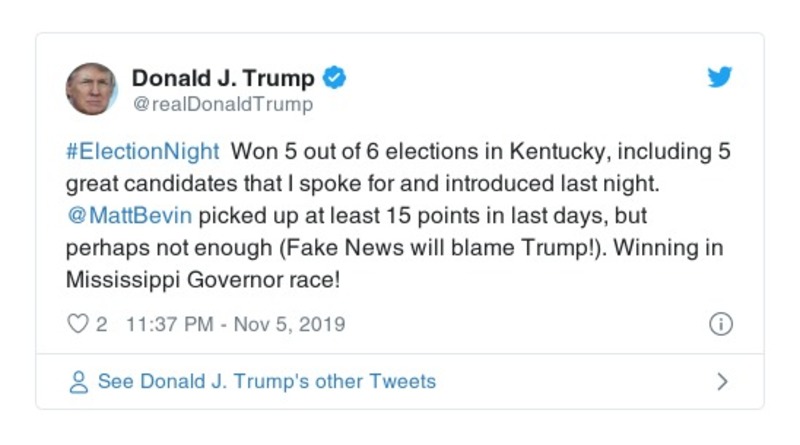Click the 11:37 PM - Nov 5, 2019 timestamp
The height and width of the screenshot is (445, 800).
point(234,324)
